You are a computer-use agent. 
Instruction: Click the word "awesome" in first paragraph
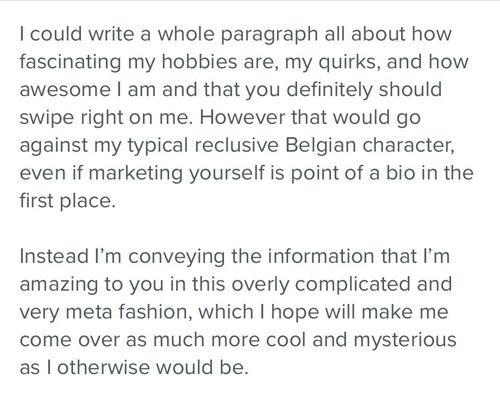65,89
